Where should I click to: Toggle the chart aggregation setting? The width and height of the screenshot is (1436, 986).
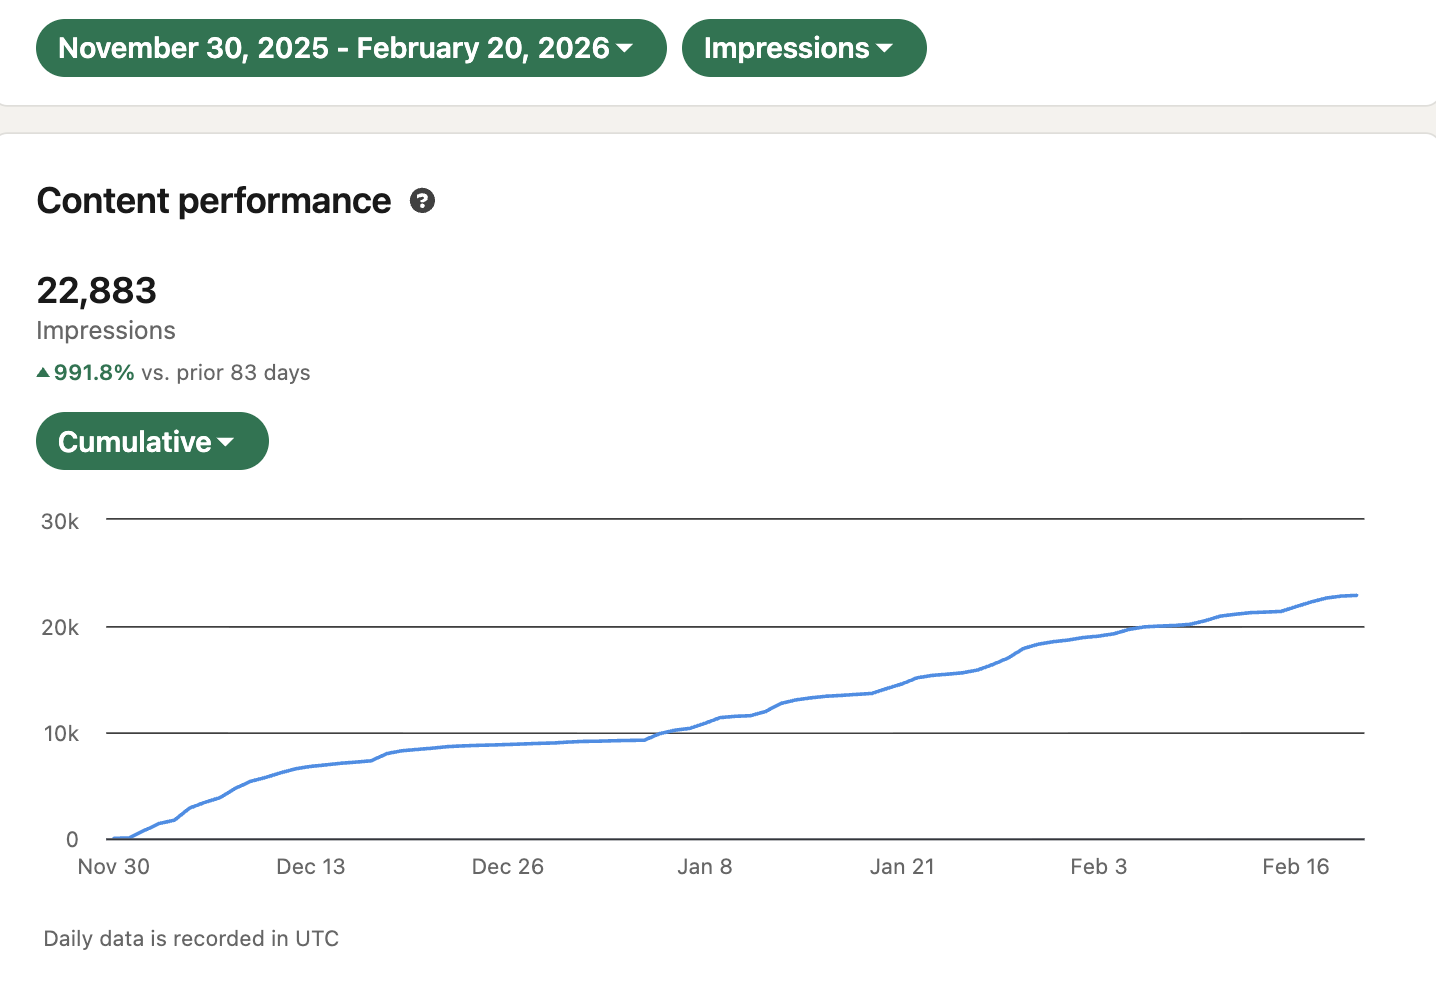(152, 441)
